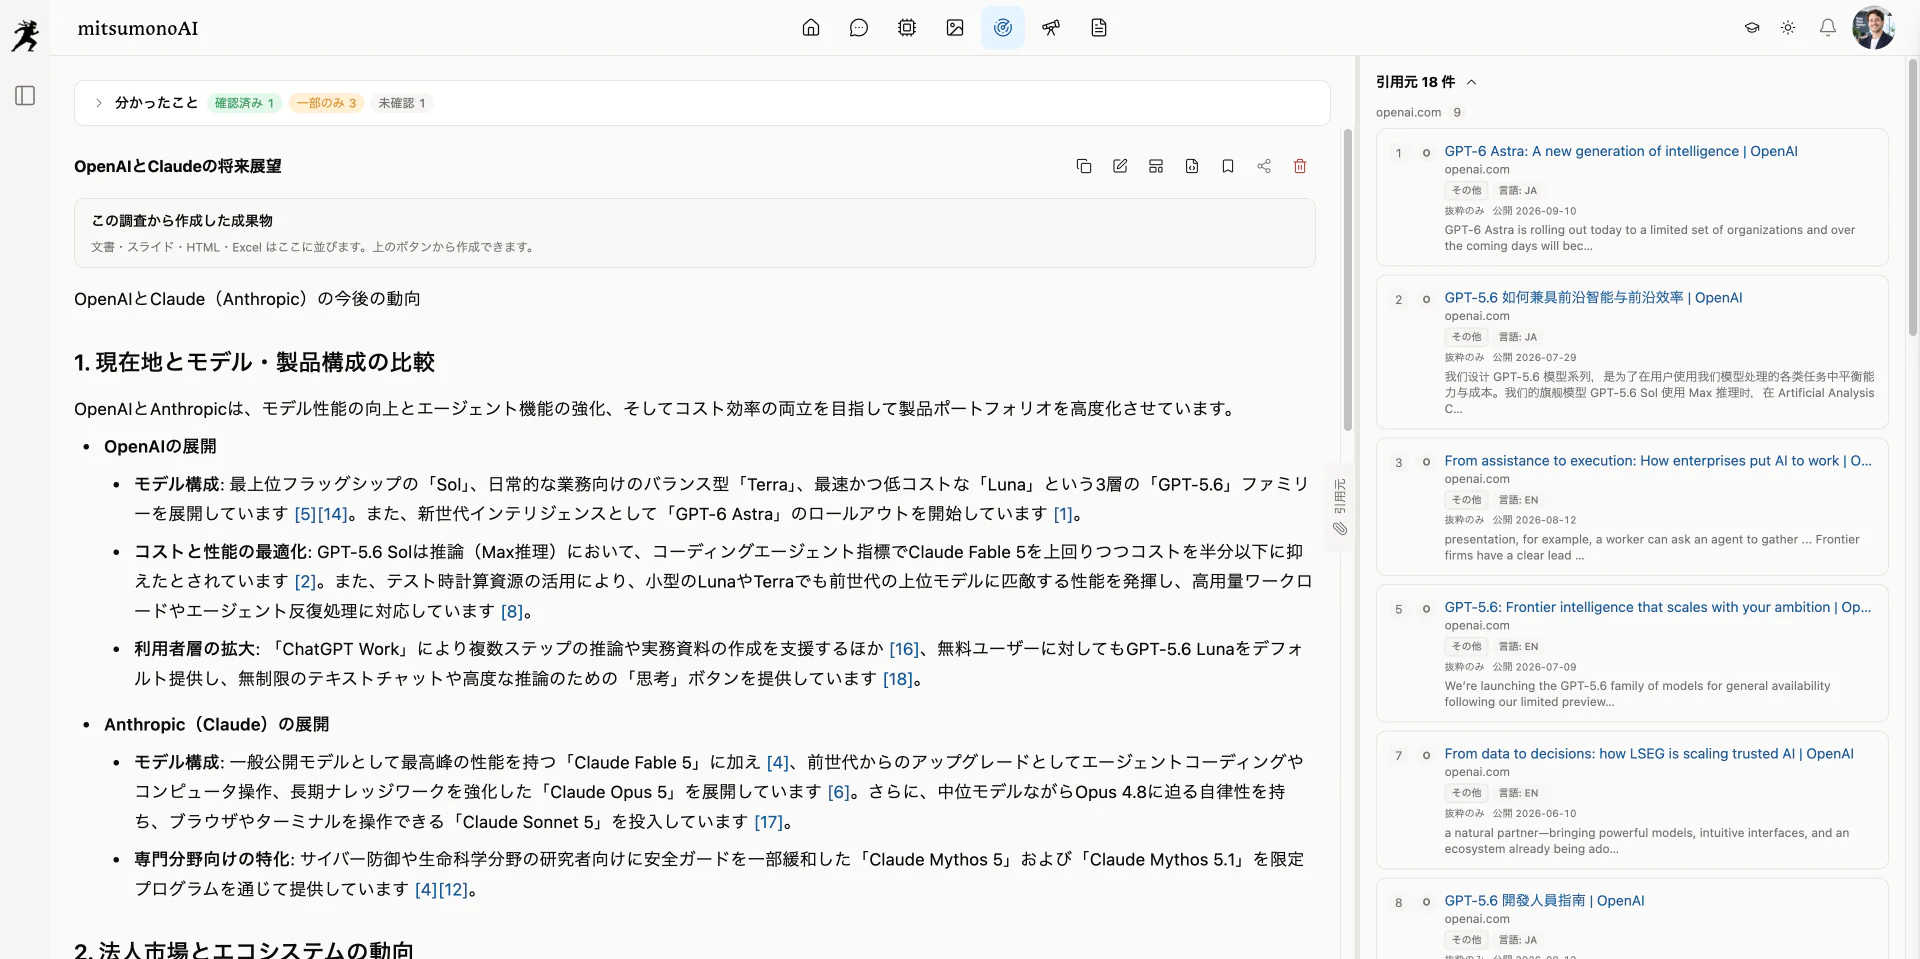
Task: Share the report with the share icon
Action: (1264, 166)
